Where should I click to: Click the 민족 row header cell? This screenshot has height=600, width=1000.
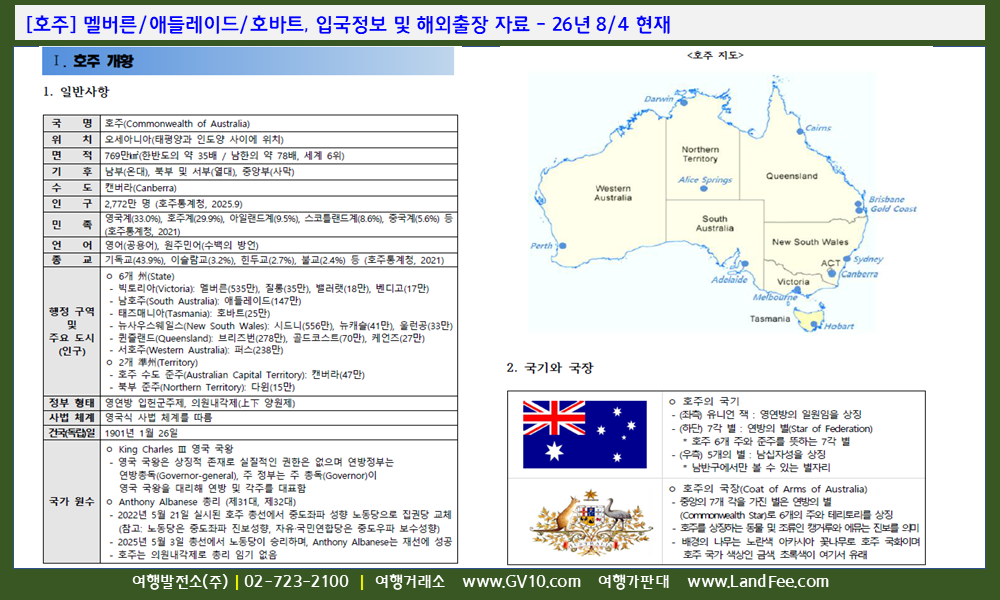(x=72, y=224)
